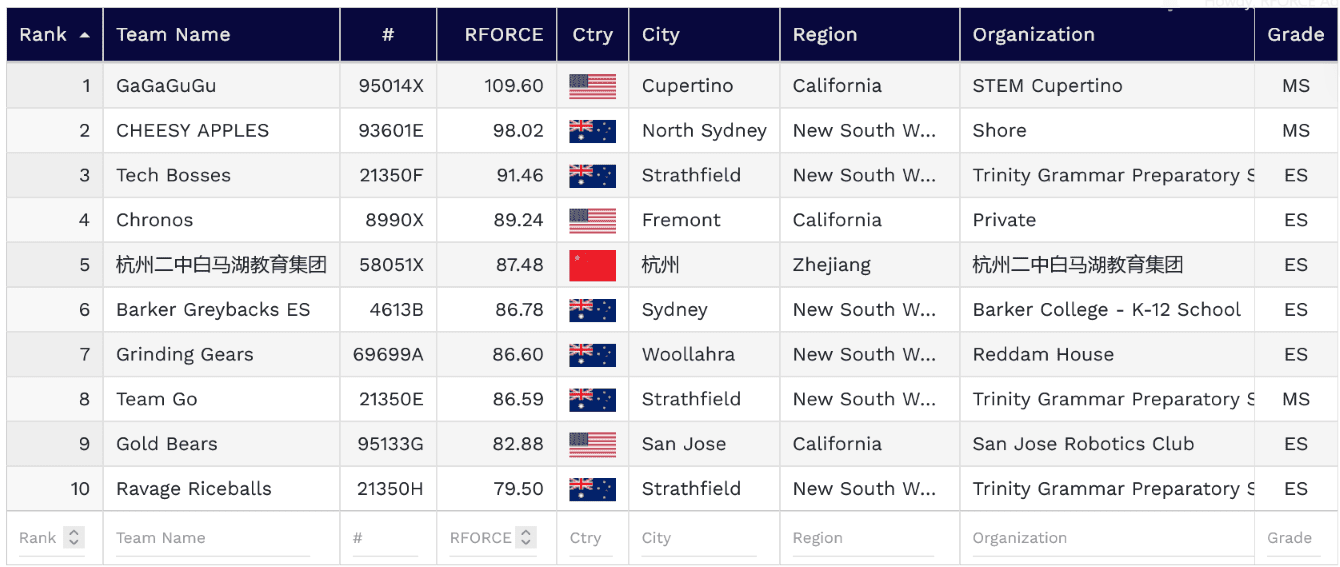Viewport: 1340px width, 567px height.
Task: Click the US flag for Gold Bears
Action: (x=592, y=444)
